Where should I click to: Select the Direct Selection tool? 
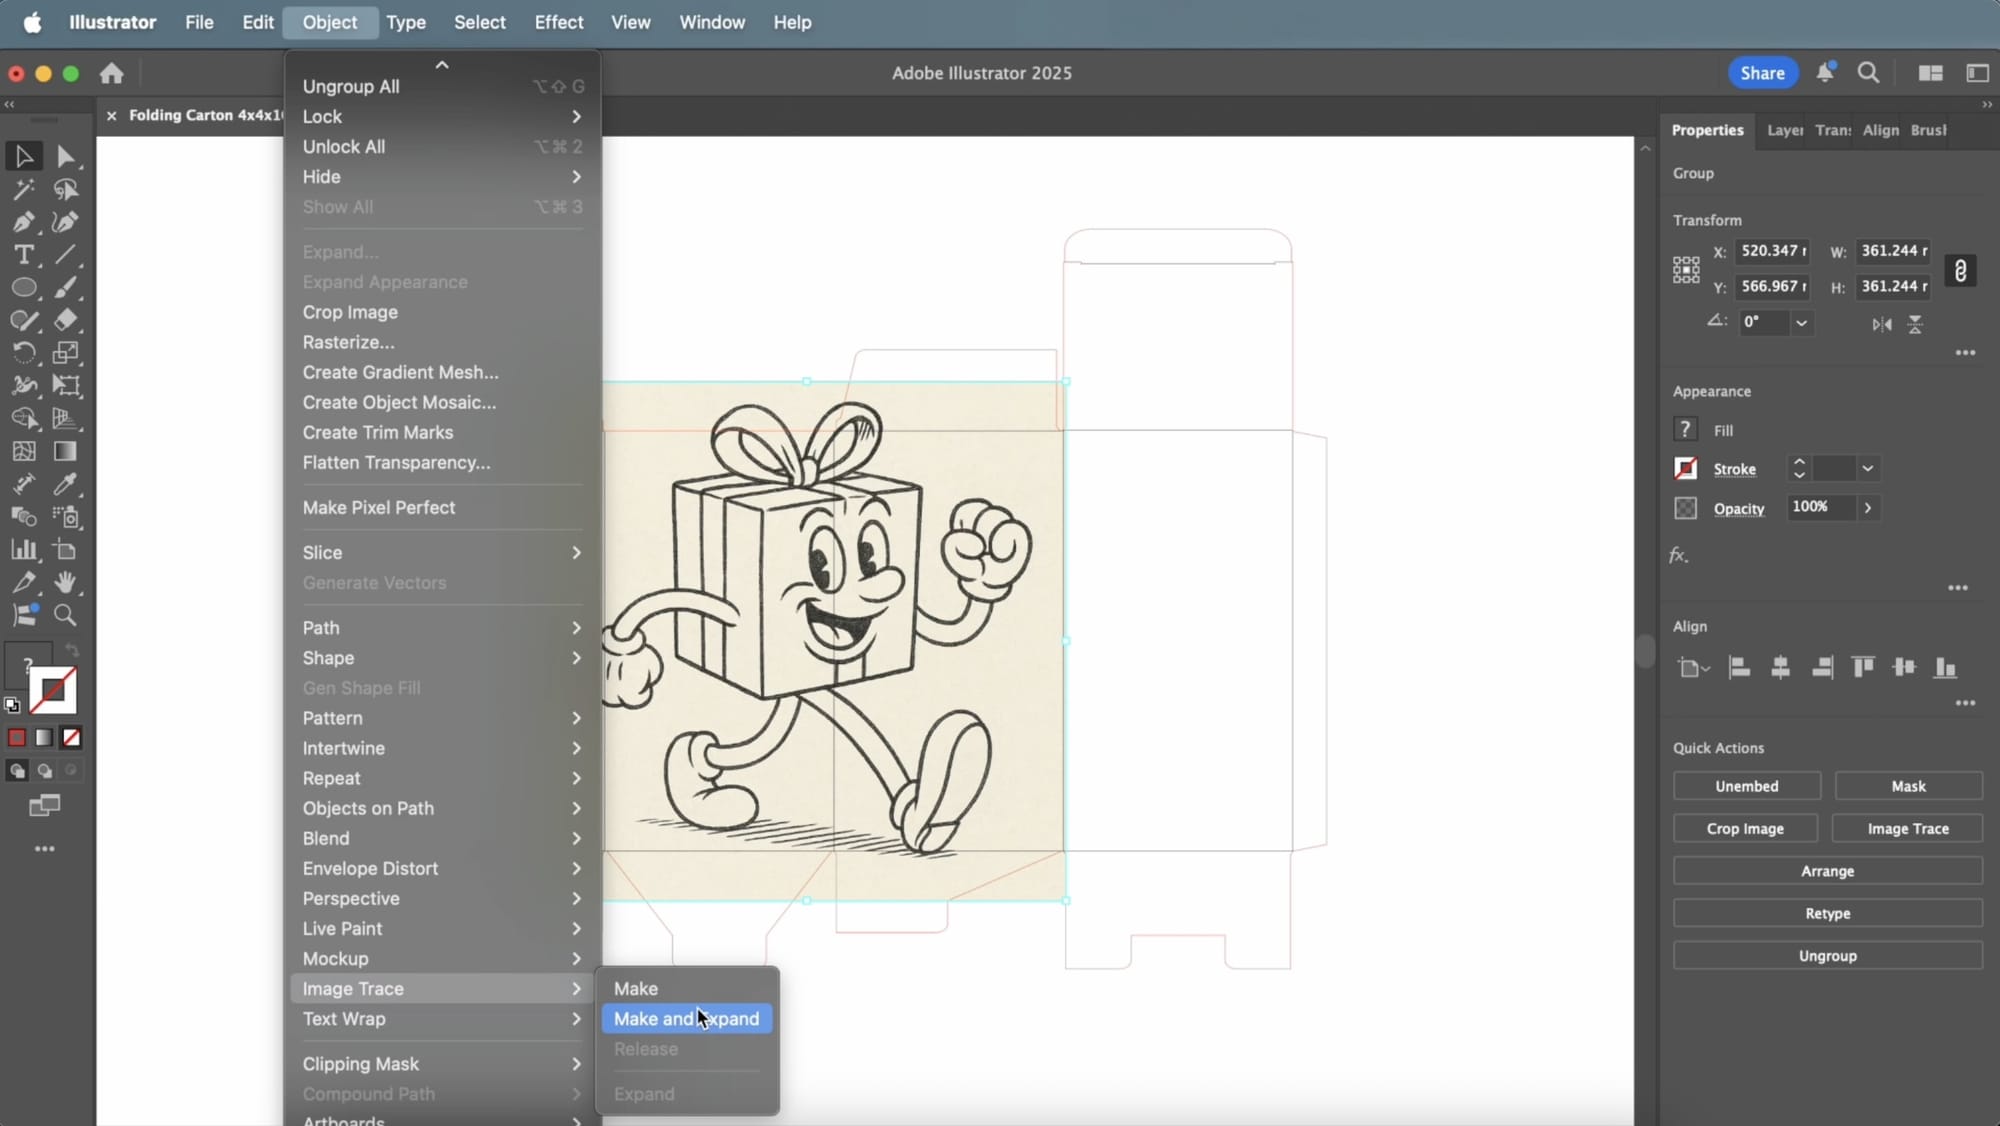coord(65,156)
